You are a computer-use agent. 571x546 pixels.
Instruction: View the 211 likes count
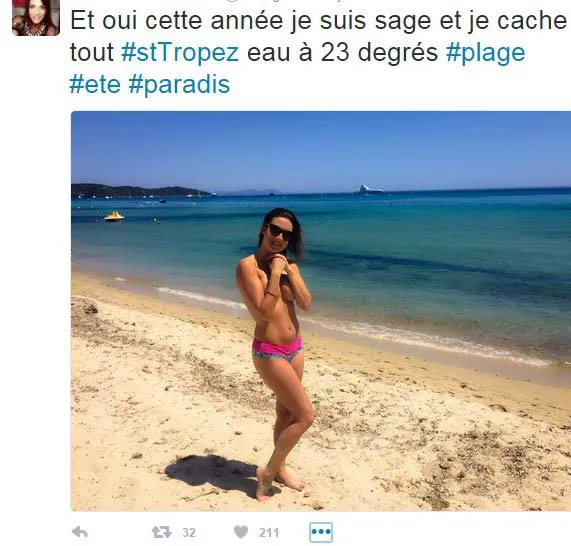click(269, 533)
